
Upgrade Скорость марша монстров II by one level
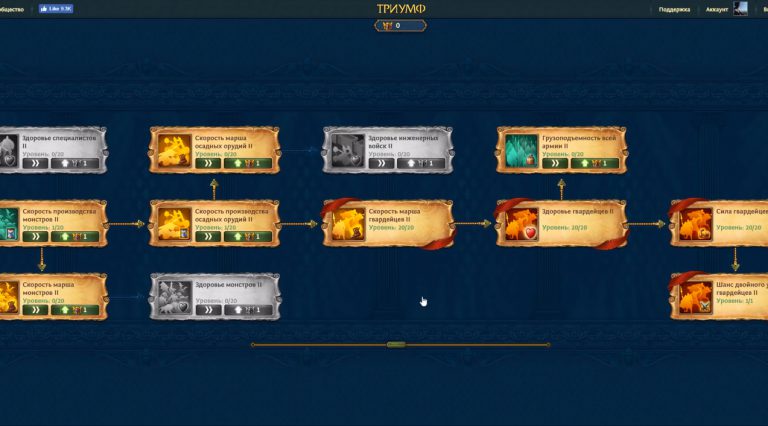pos(75,309)
